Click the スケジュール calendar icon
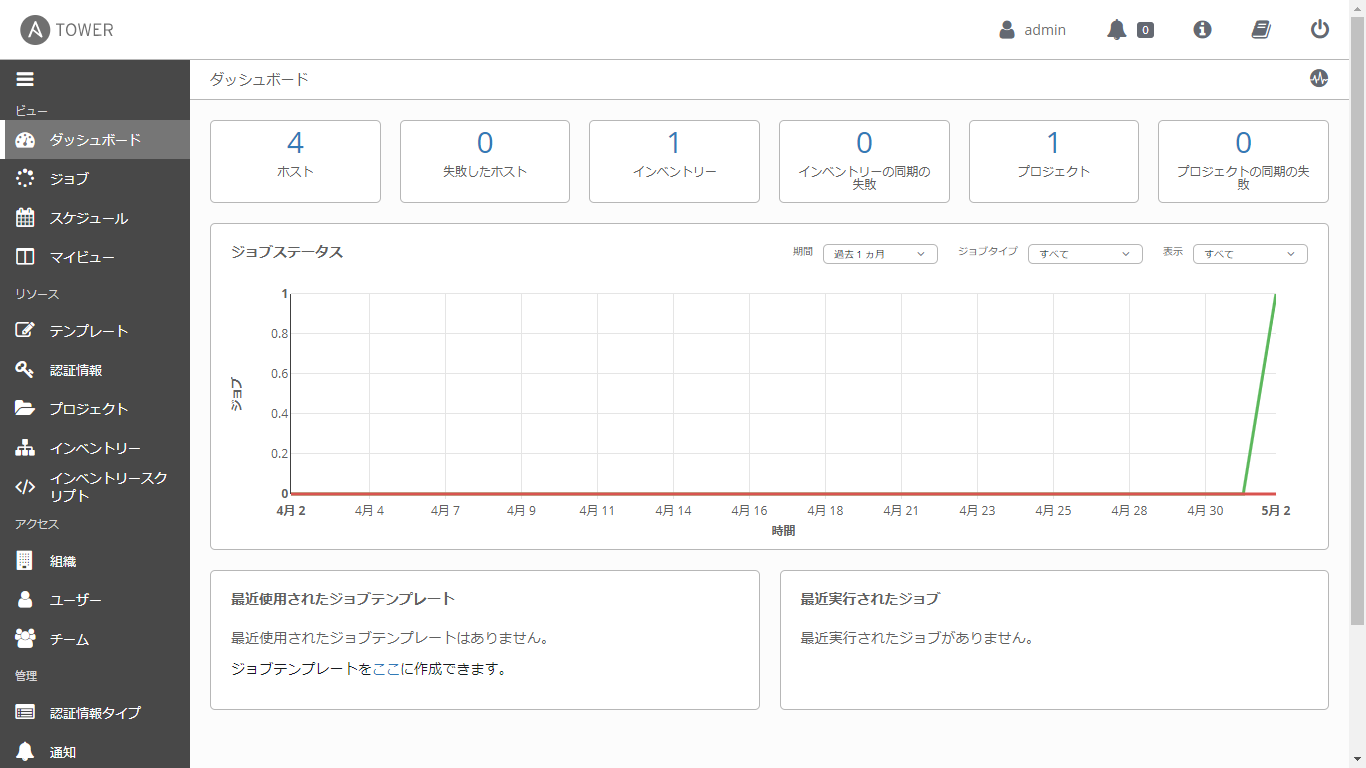Screen dimensions: 1366x768 [x=25, y=217]
